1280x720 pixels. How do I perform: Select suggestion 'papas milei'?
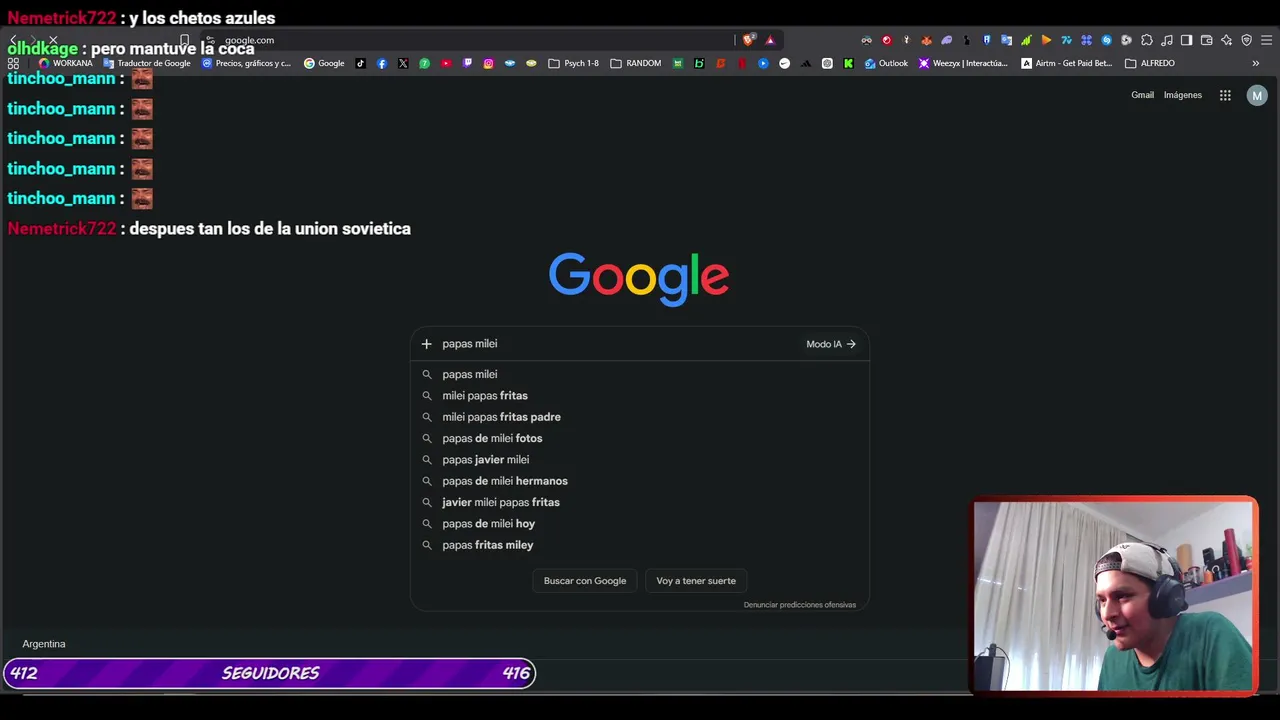pyautogui.click(x=640, y=374)
